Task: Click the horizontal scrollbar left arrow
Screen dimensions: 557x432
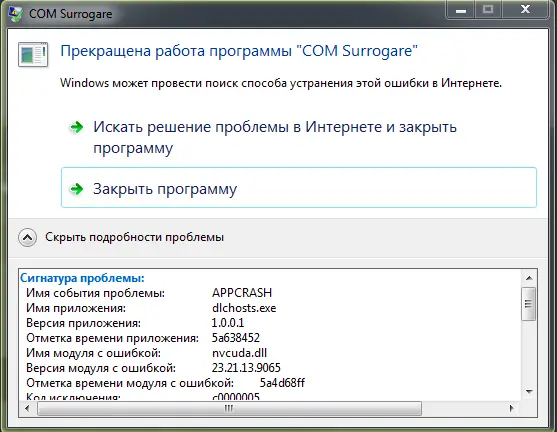Action: (27, 409)
